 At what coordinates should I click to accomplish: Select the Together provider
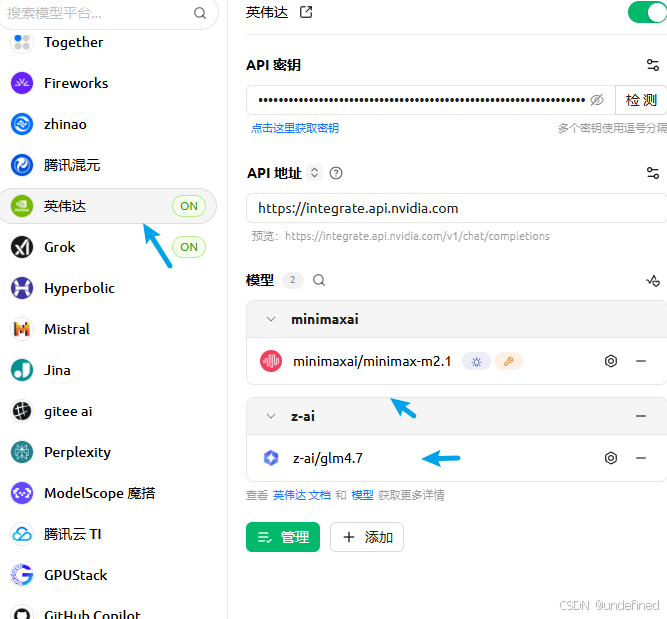(x=108, y=43)
